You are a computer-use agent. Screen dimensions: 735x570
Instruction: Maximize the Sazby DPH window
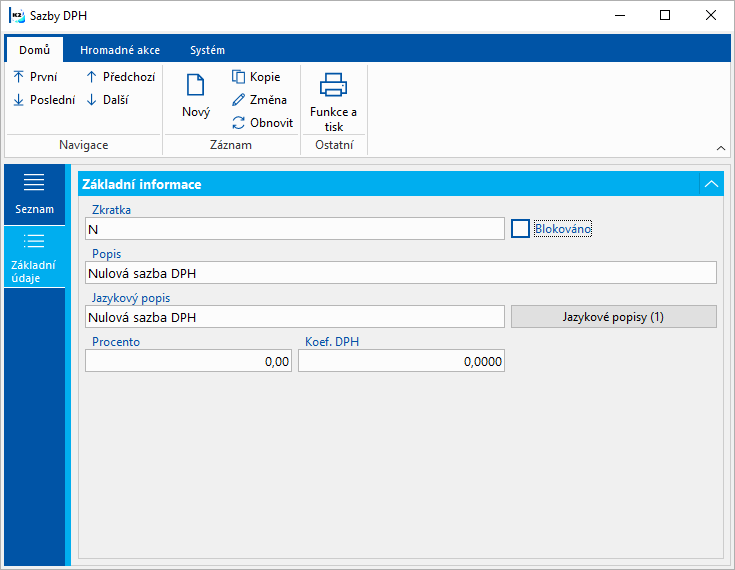(665, 15)
